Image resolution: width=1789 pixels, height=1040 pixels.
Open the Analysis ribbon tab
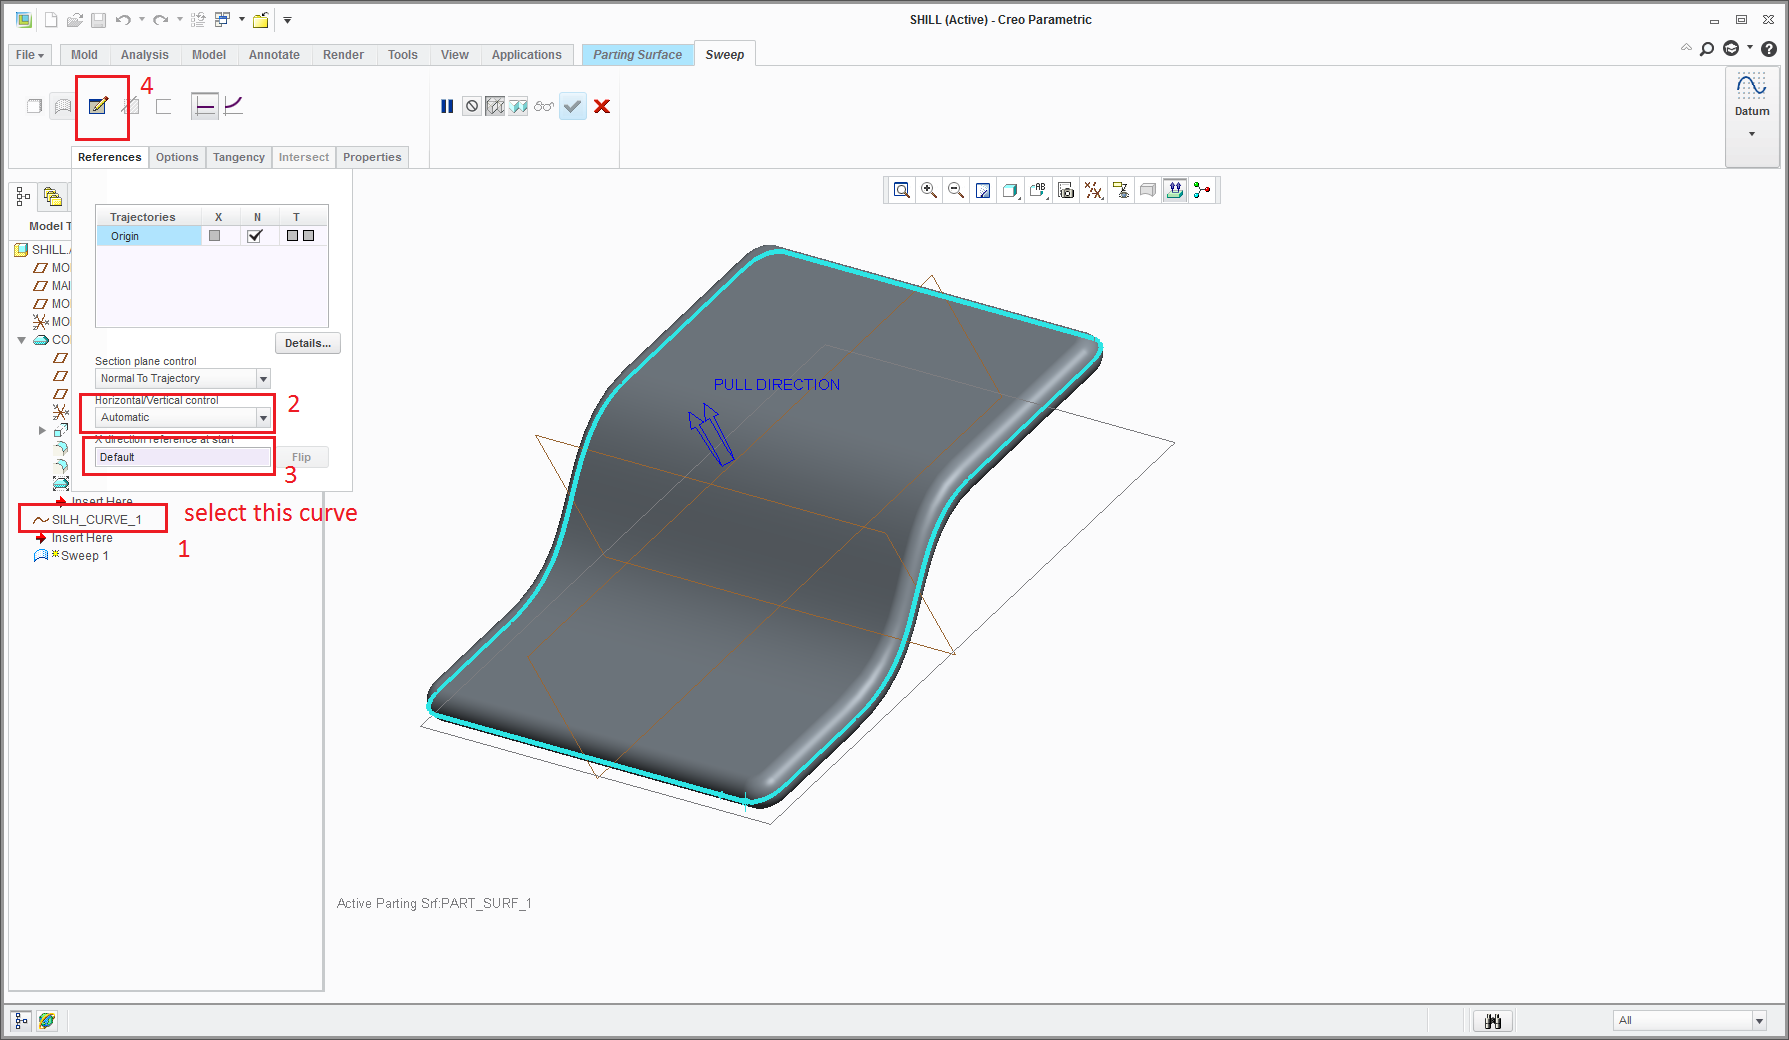click(144, 55)
